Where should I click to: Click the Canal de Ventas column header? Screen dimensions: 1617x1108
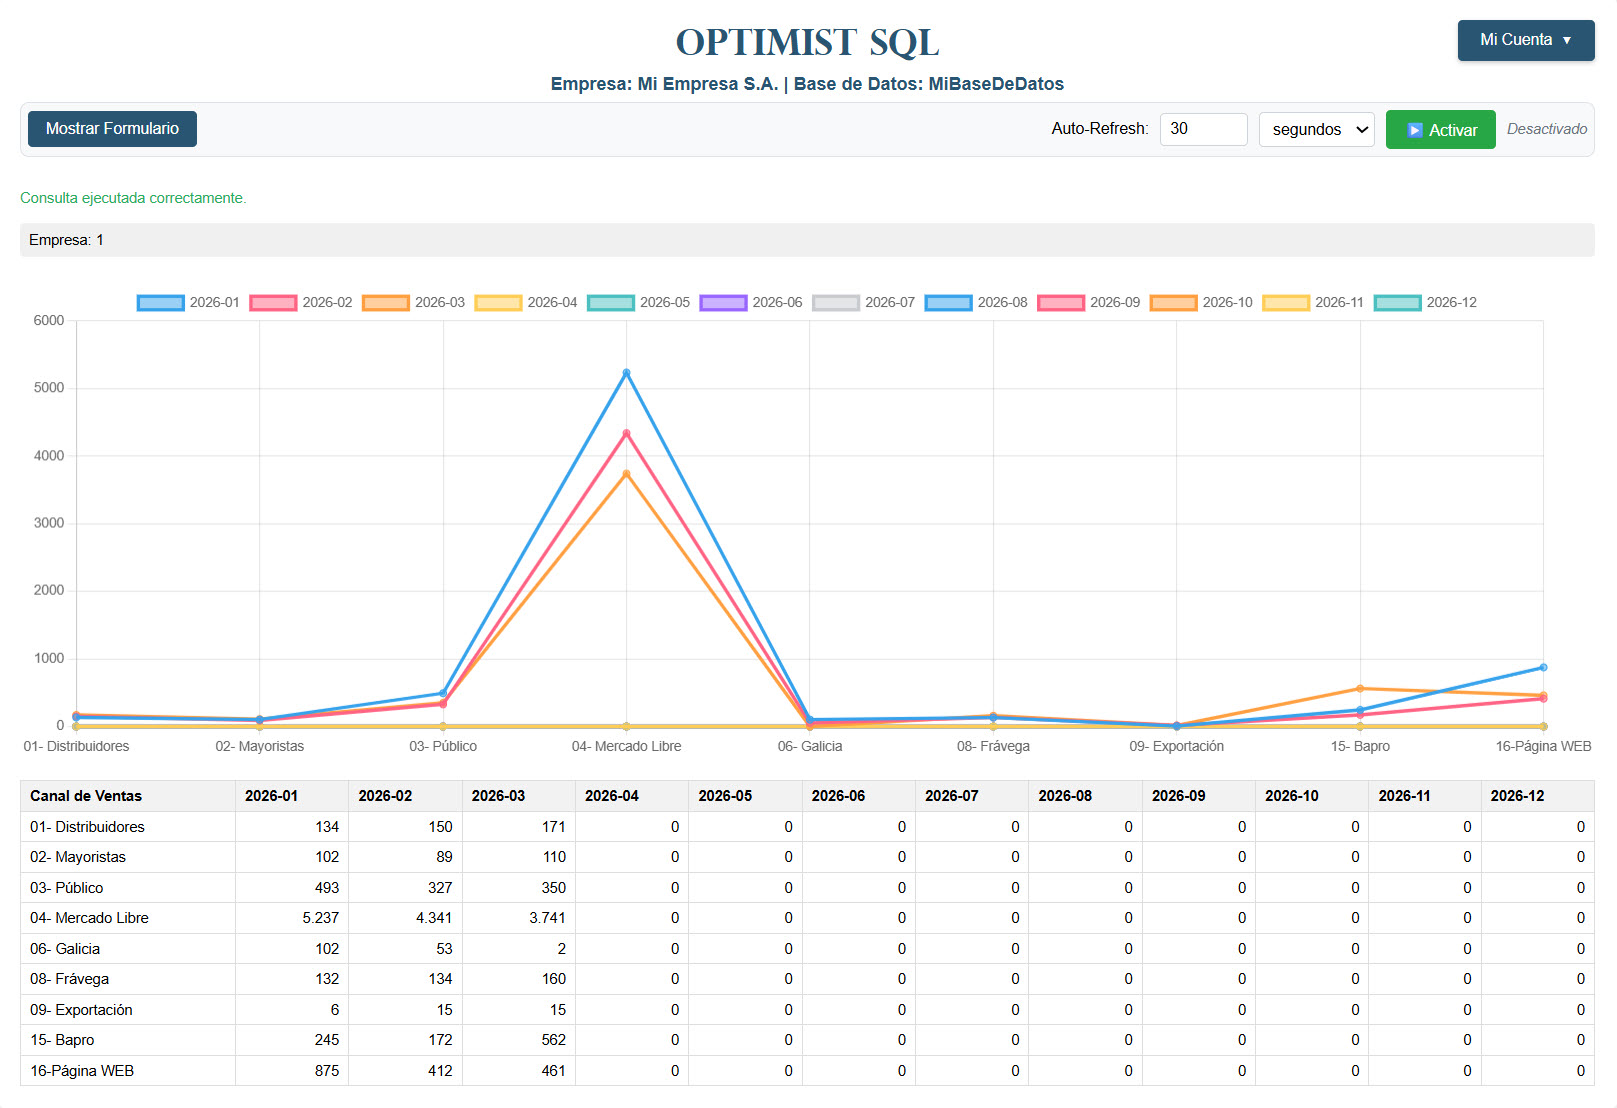pos(86,796)
